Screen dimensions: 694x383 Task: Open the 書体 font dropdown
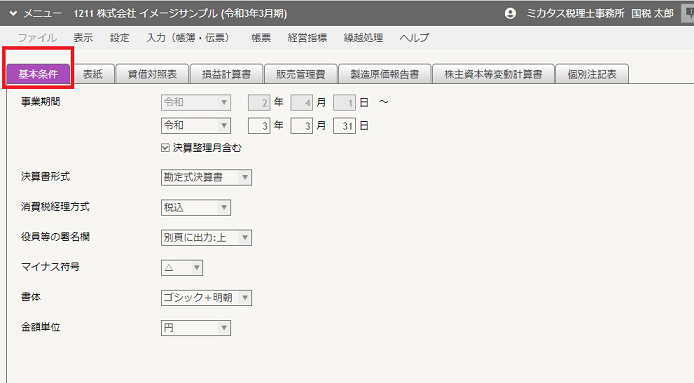pos(206,298)
